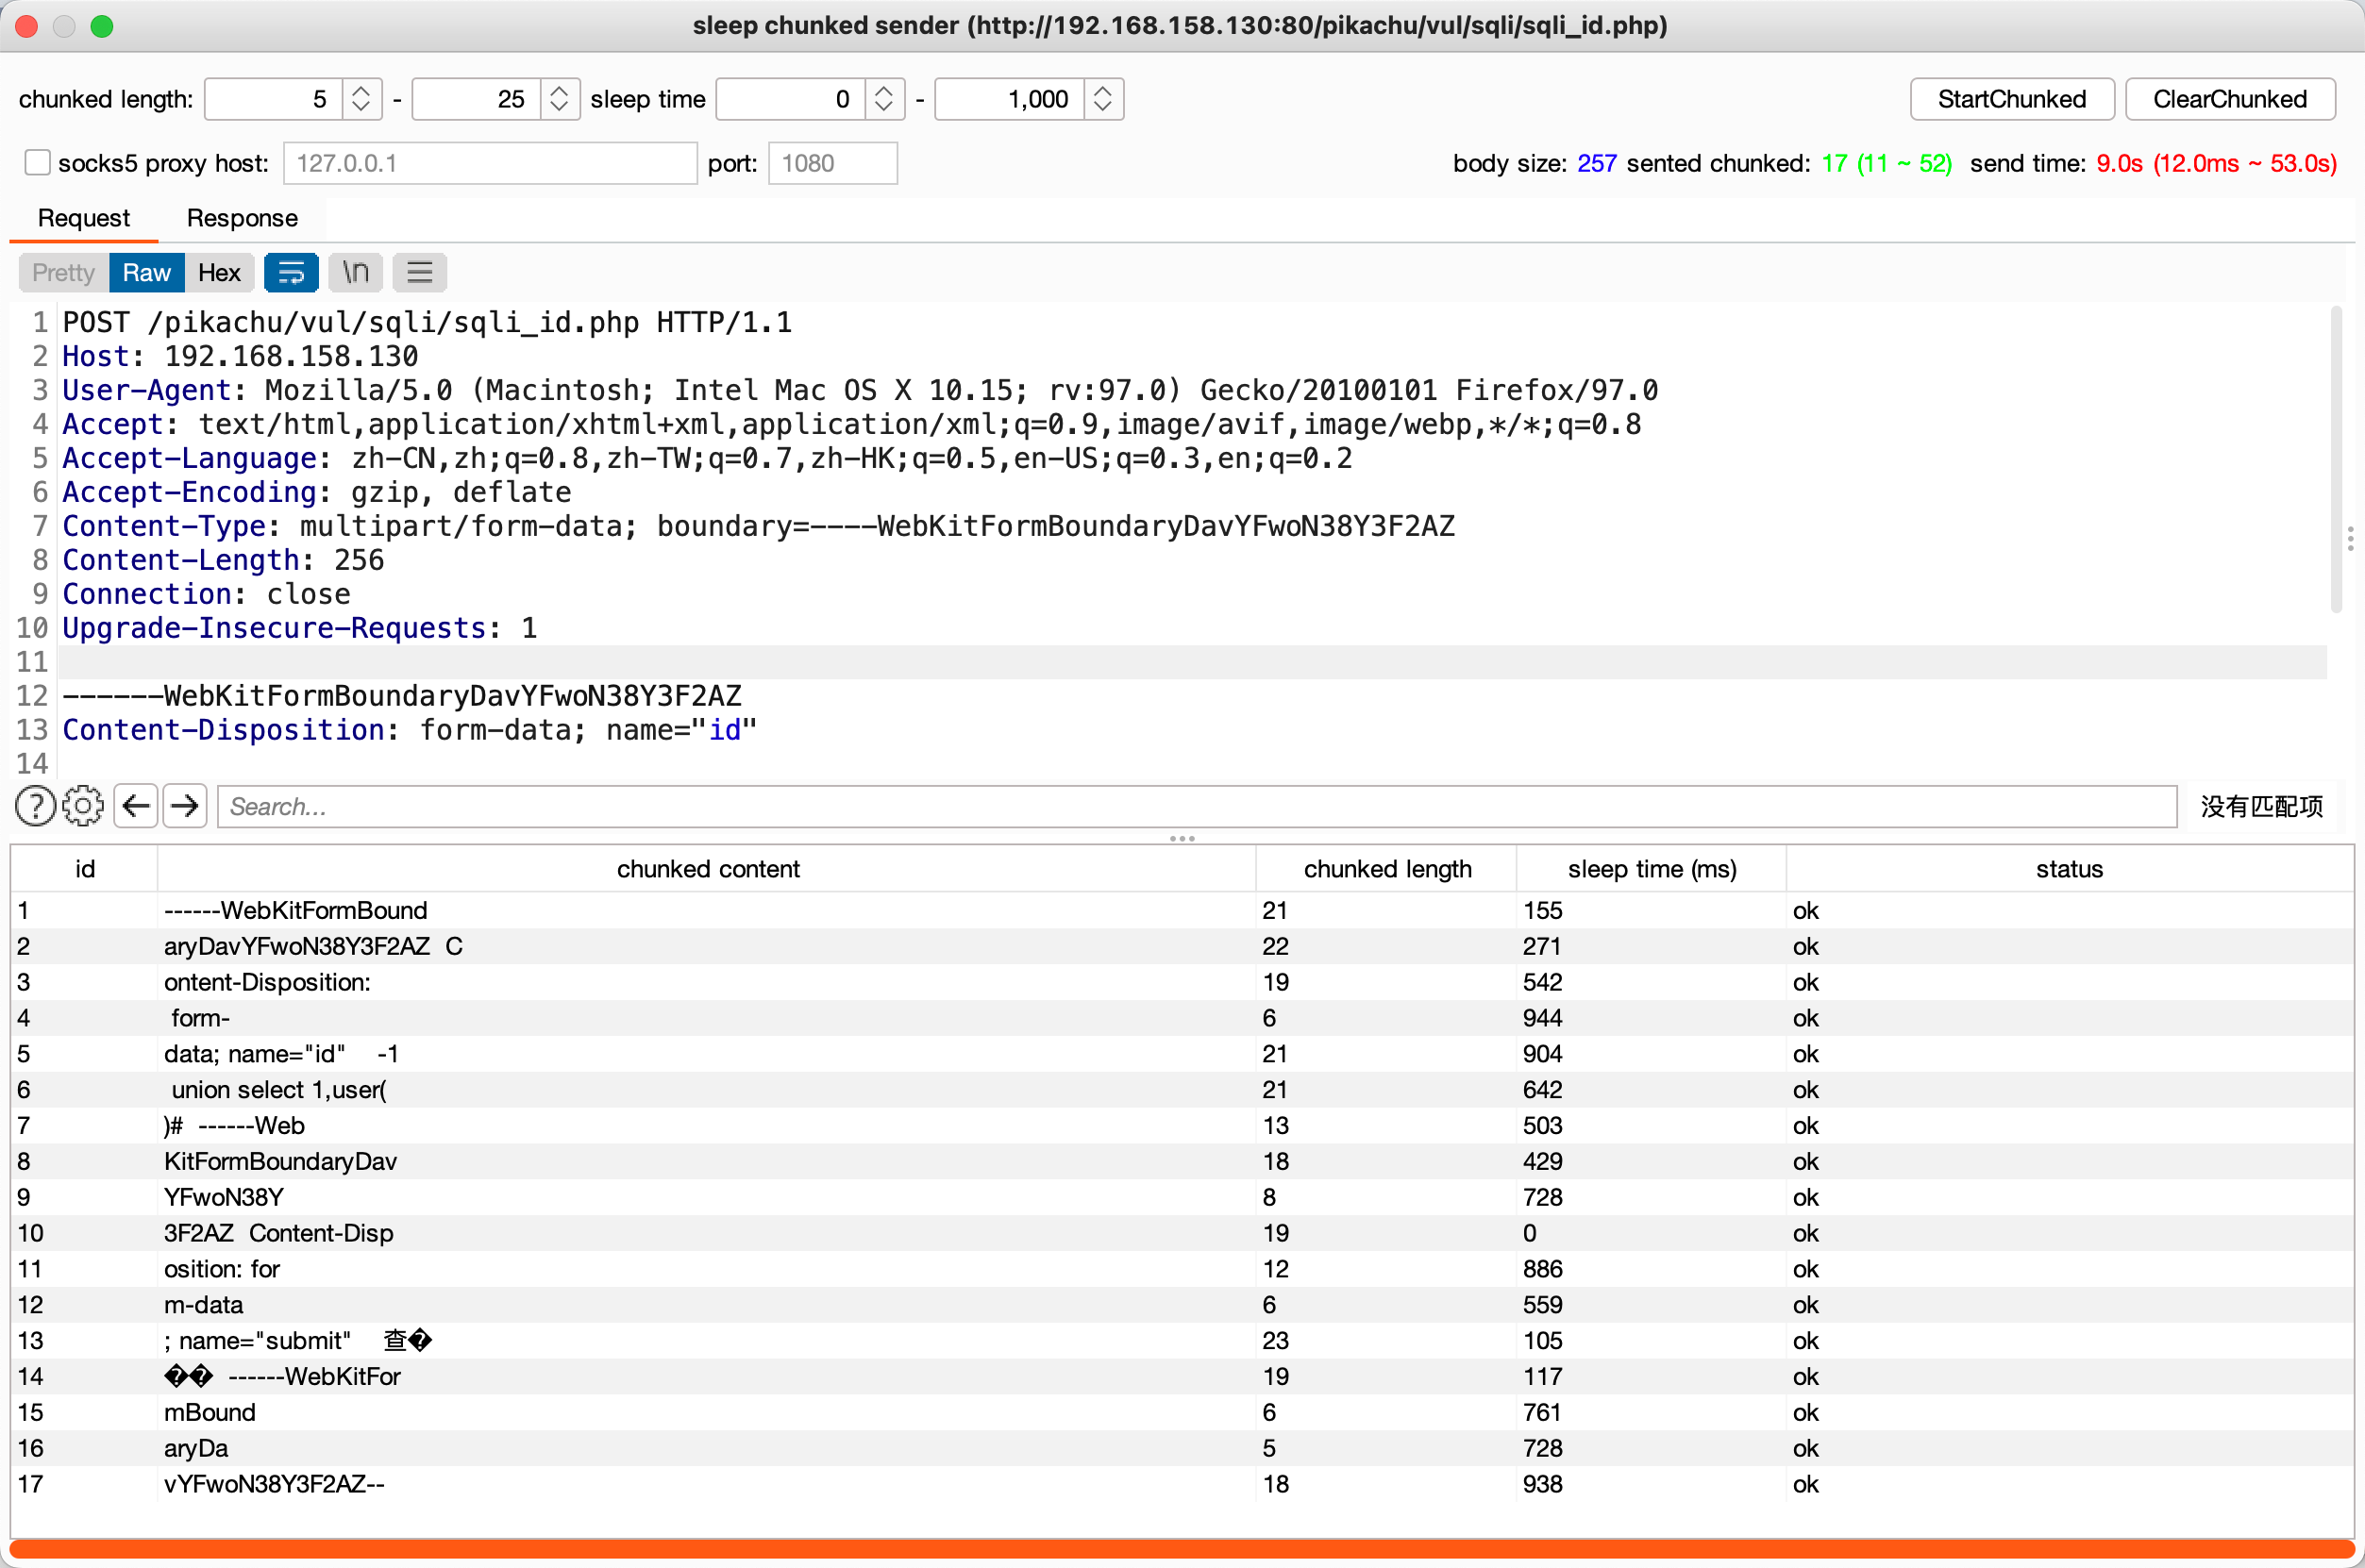Click the minimum chunked length stepper

[x=361, y=99]
